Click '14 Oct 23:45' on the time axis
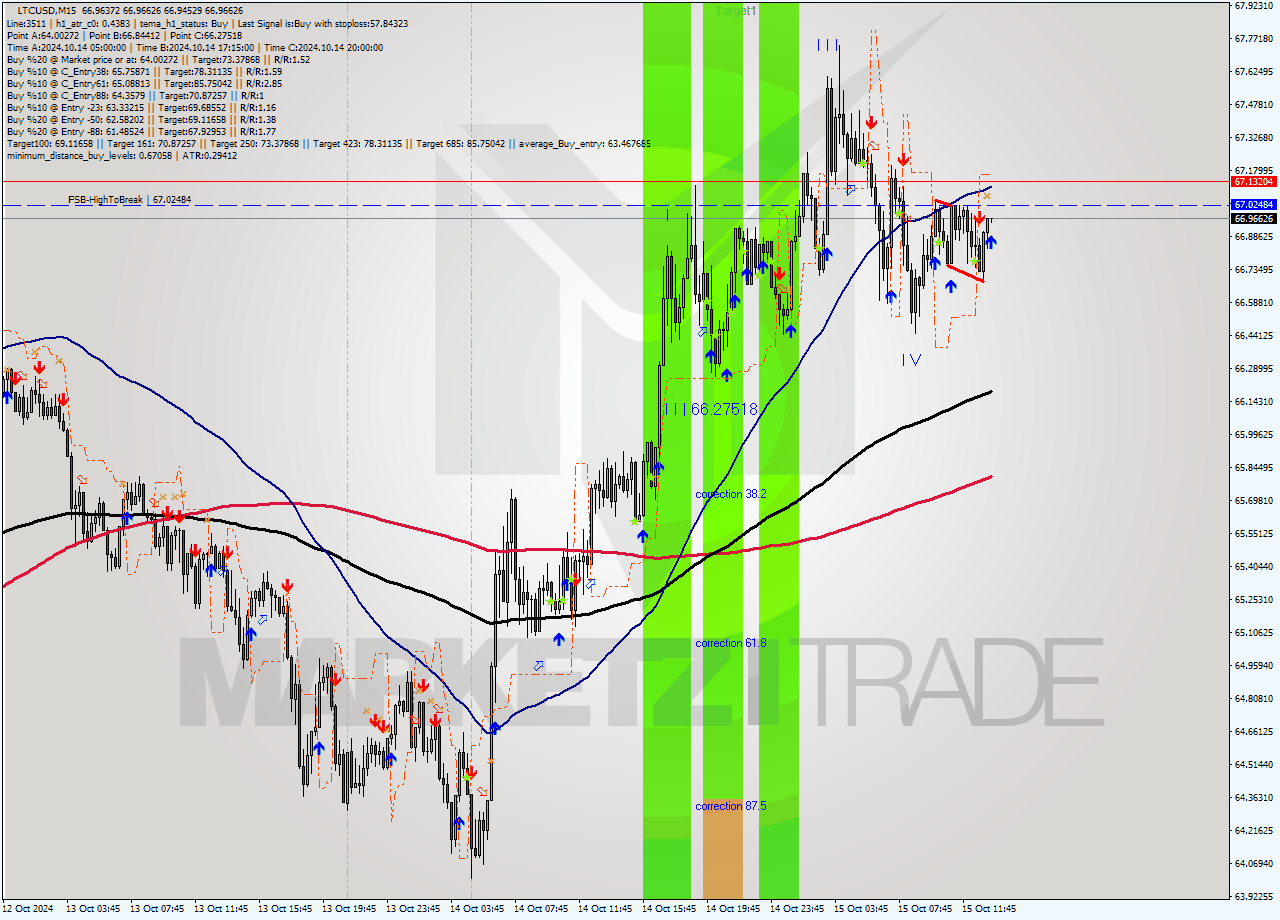This screenshot has height=920, width=1280. tap(797, 909)
